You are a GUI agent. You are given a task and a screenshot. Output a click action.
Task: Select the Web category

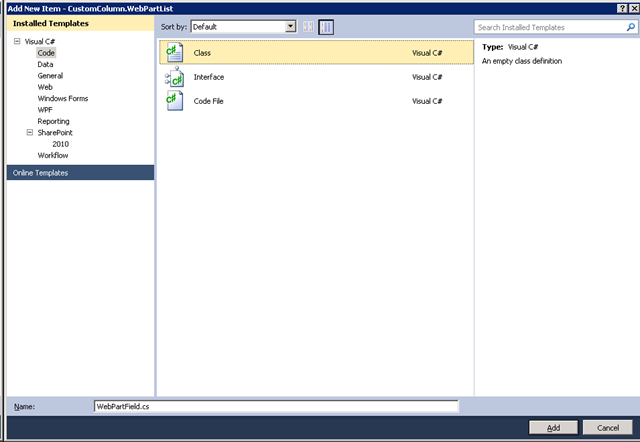45,87
